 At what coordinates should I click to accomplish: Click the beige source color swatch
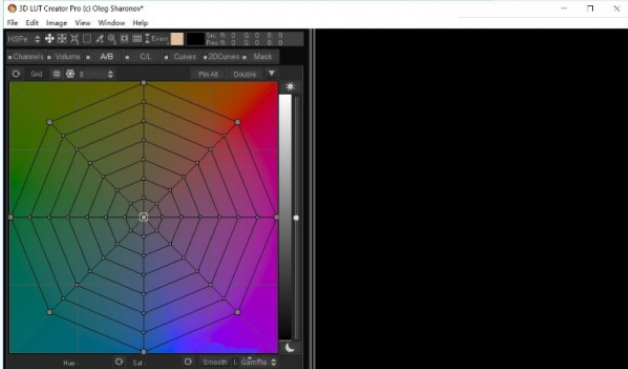177,39
